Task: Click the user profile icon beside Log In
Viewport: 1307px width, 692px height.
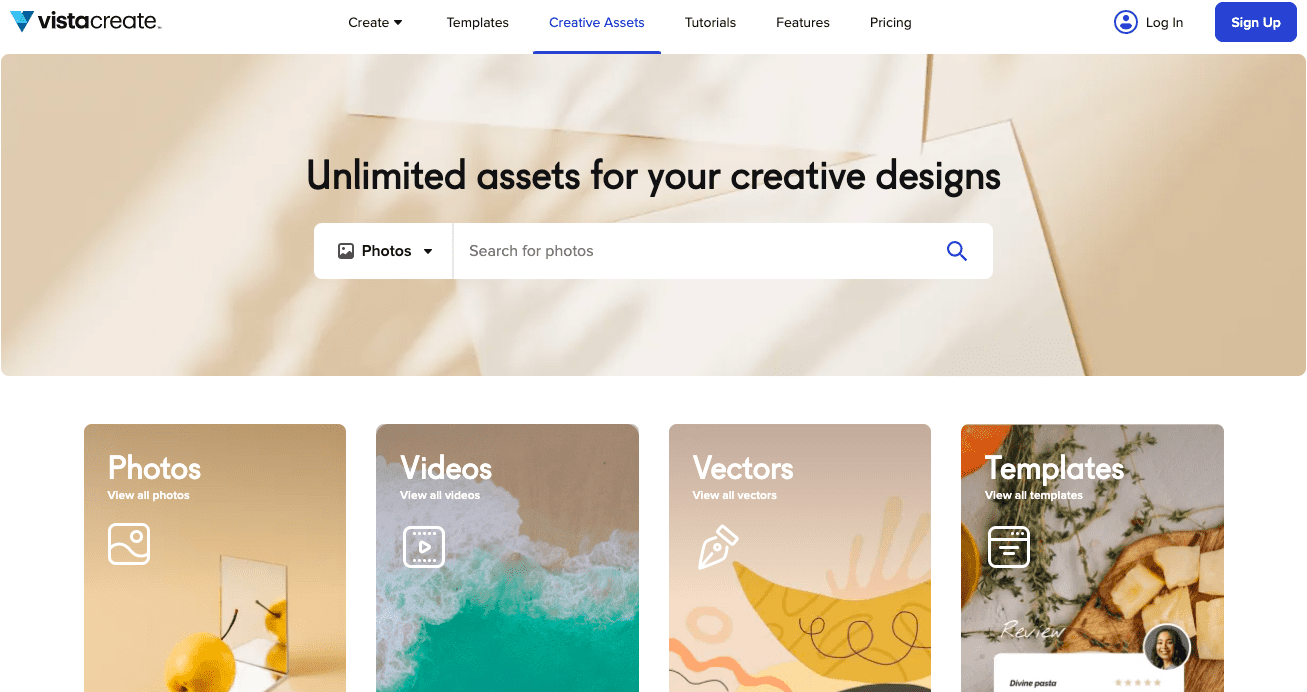Action: coord(1126,22)
